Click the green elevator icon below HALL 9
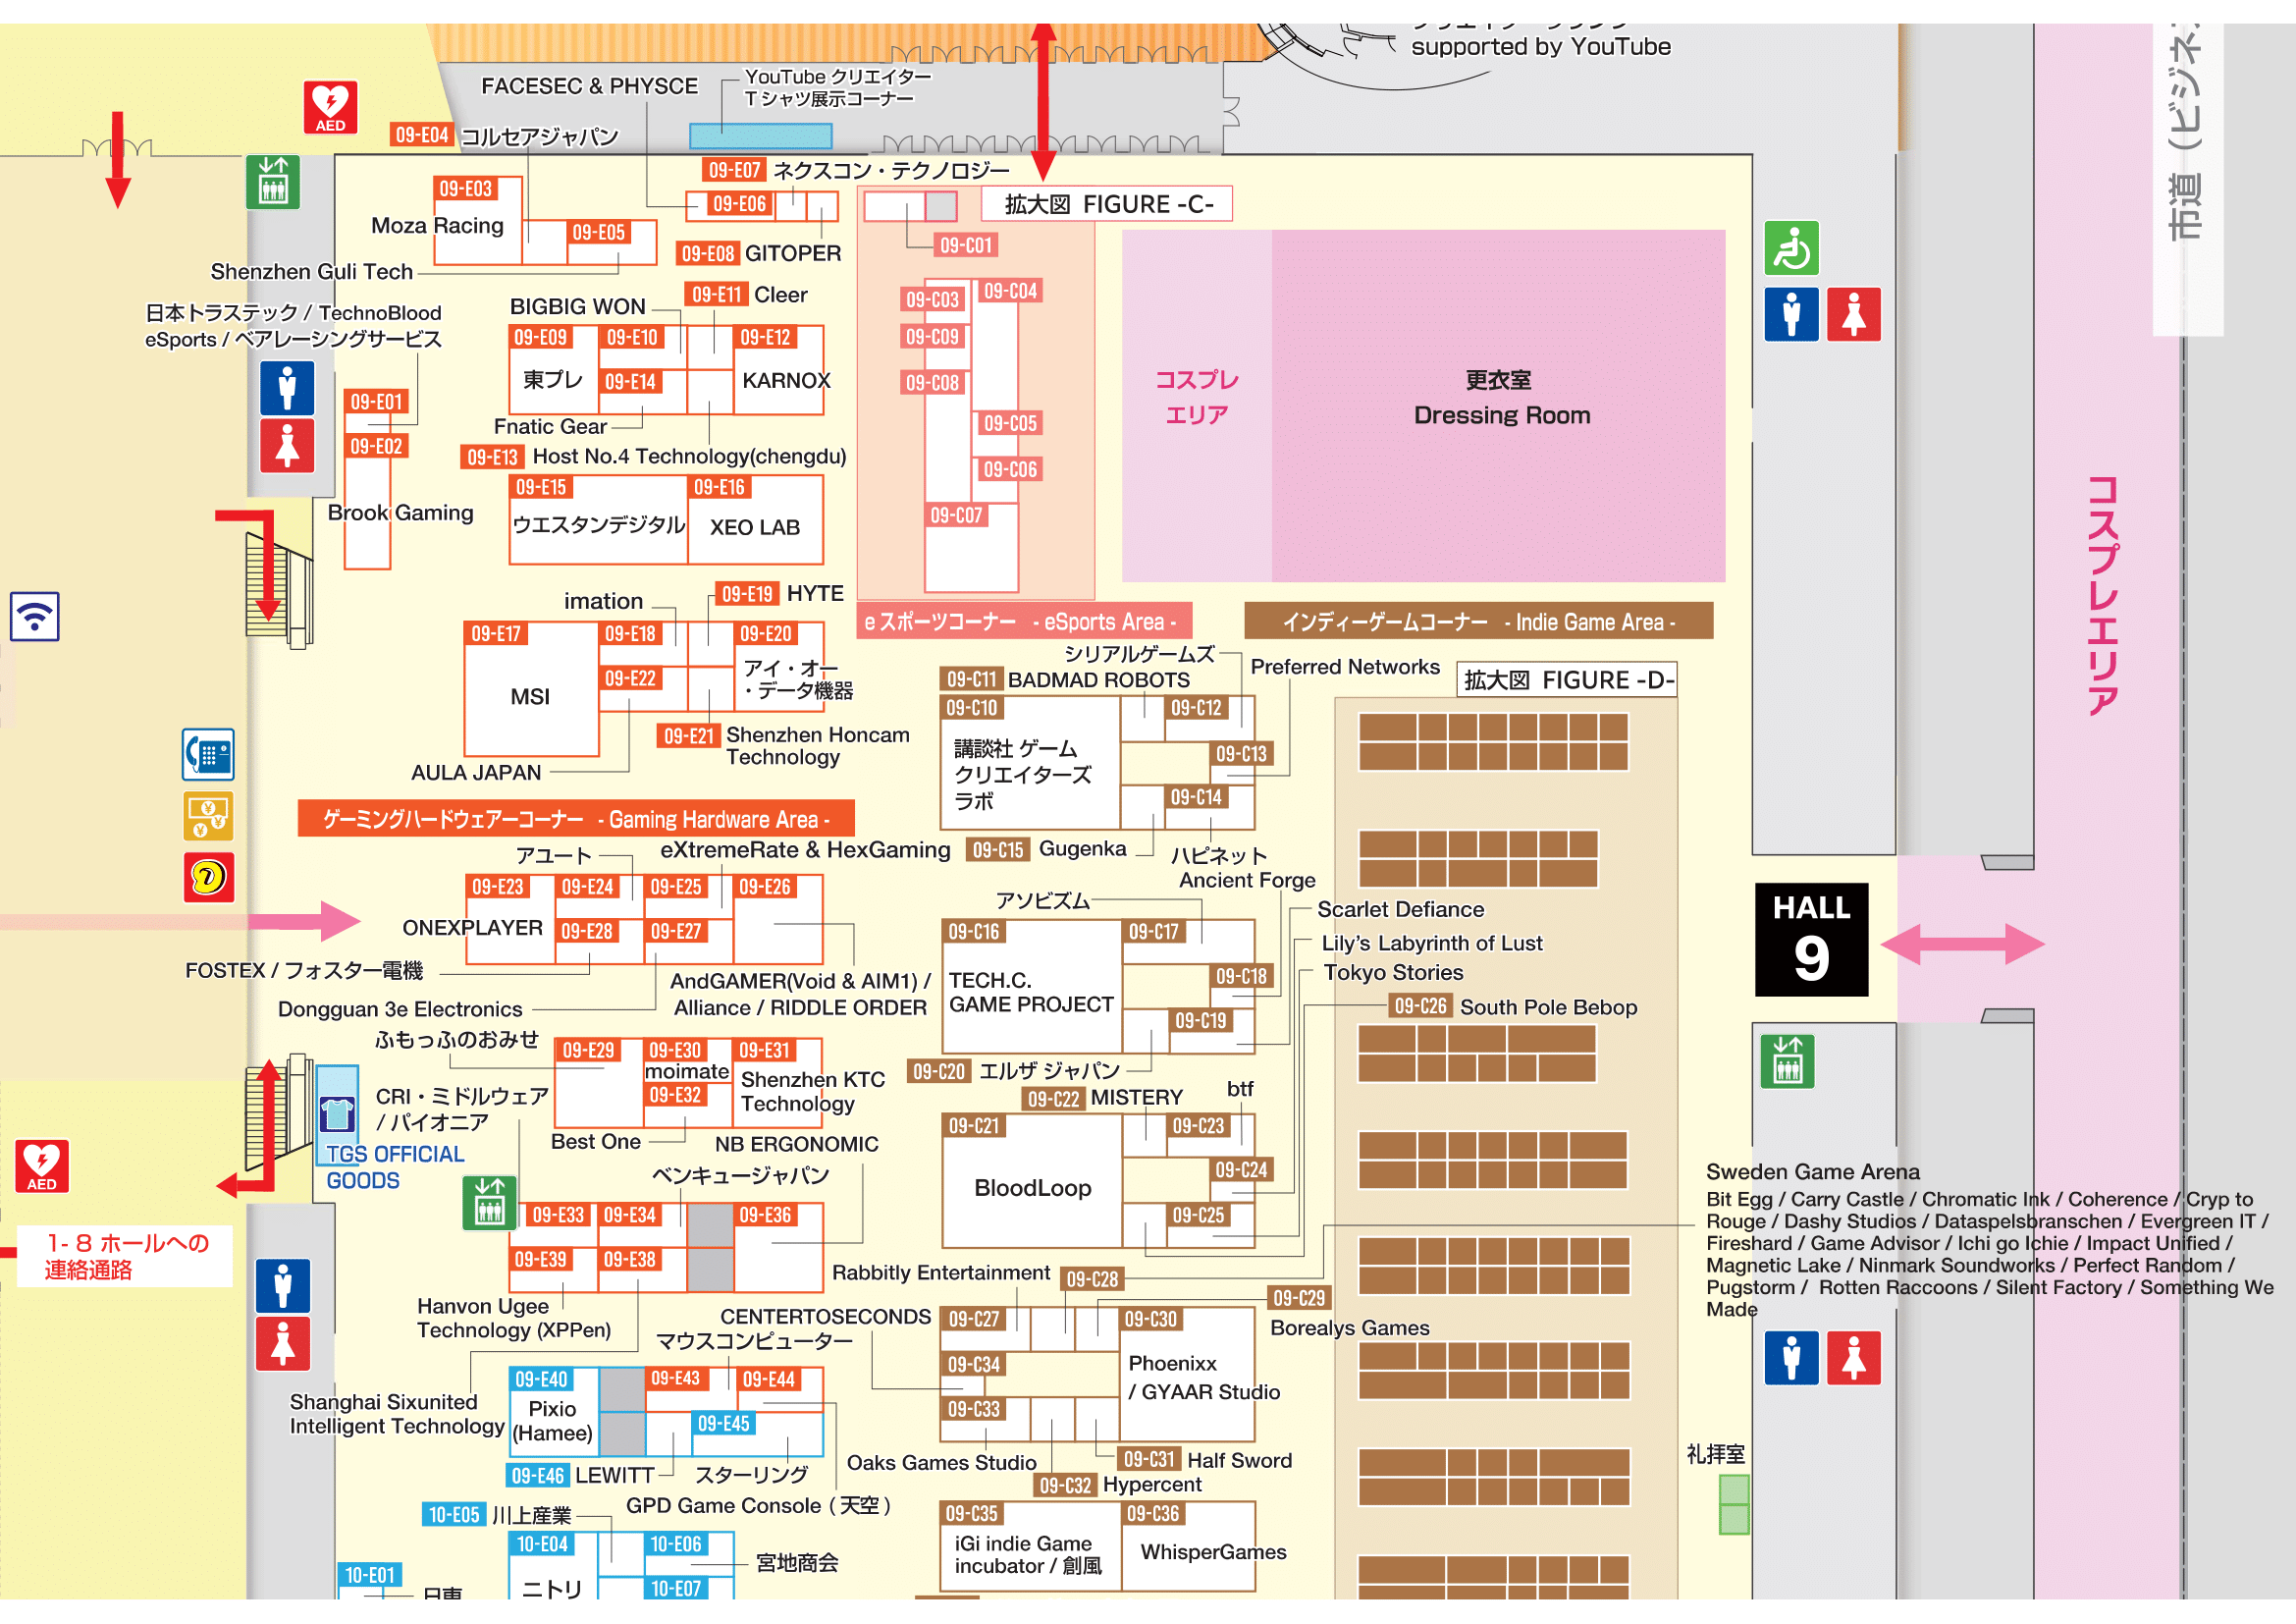The width and height of the screenshot is (2296, 1624). coord(1786,1061)
